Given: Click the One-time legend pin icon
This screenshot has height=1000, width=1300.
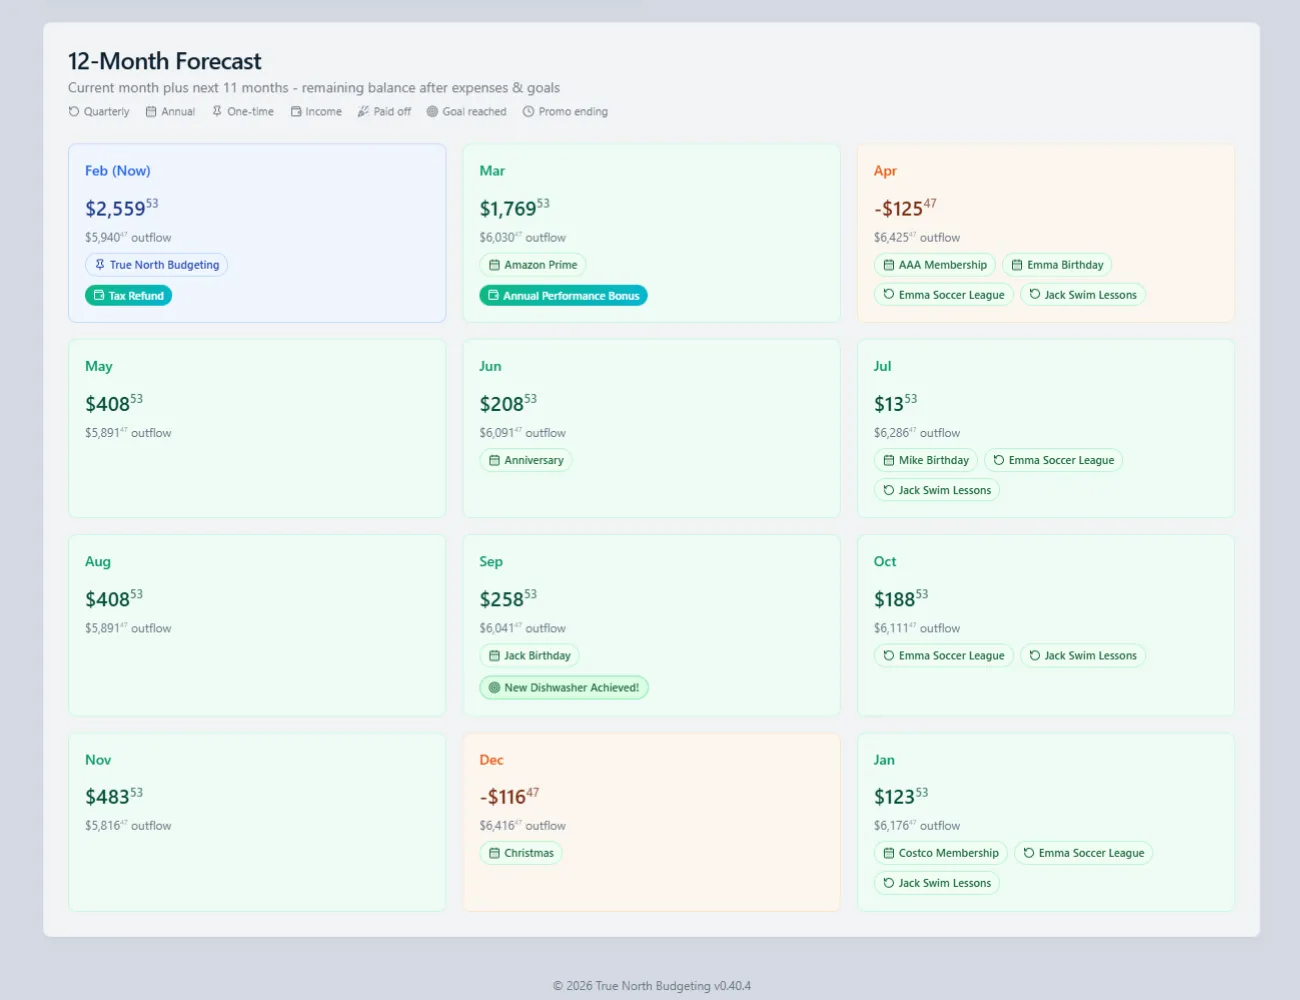Looking at the screenshot, I should (x=217, y=112).
